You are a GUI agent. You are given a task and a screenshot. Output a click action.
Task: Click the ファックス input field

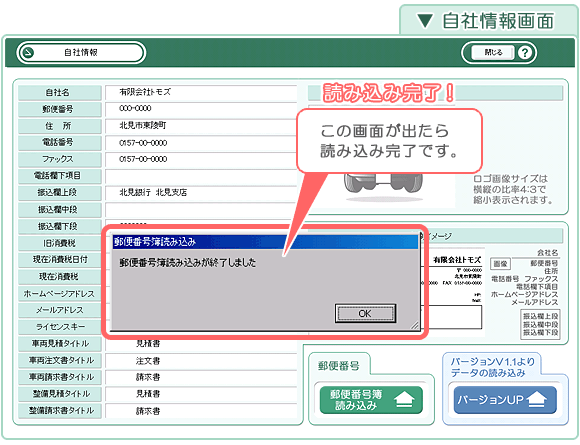click(201, 159)
